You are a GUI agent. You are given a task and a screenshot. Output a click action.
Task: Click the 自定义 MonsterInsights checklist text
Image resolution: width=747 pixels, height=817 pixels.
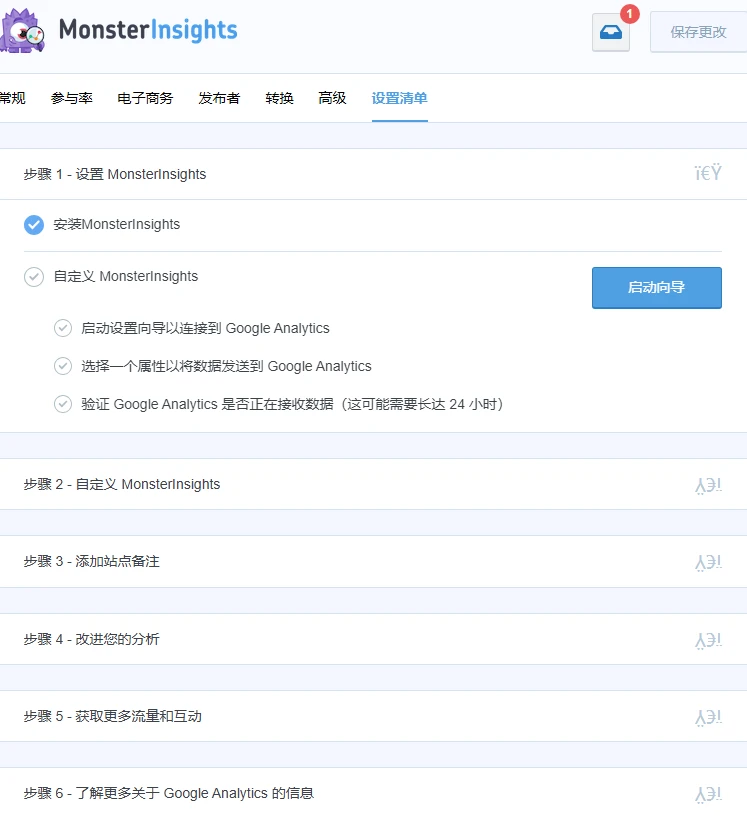[x=126, y=276]
